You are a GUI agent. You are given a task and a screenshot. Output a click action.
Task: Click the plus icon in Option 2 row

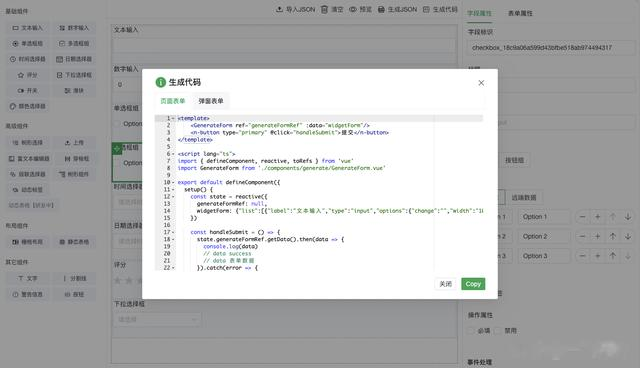(x=598, y=236)
